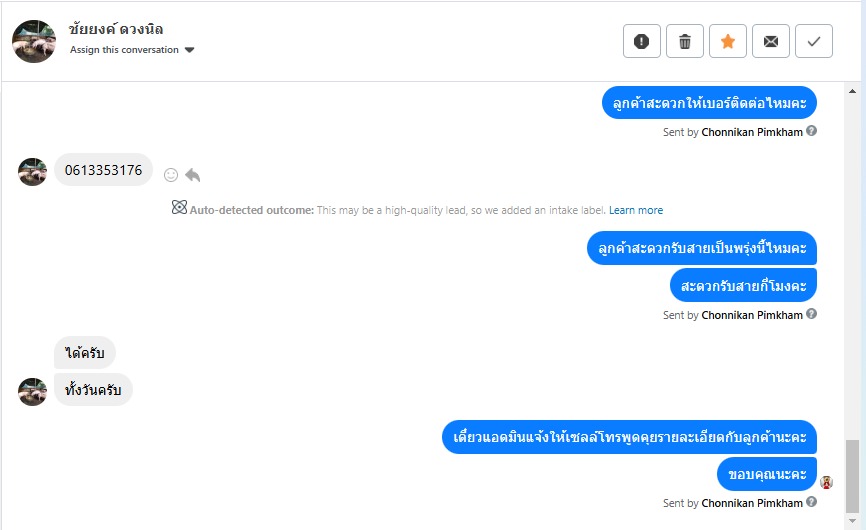Image resolution: width=866 pixels, height=530 pixels.
Task: Mark conversation done with checkmark button
Action: coord(814,41)
